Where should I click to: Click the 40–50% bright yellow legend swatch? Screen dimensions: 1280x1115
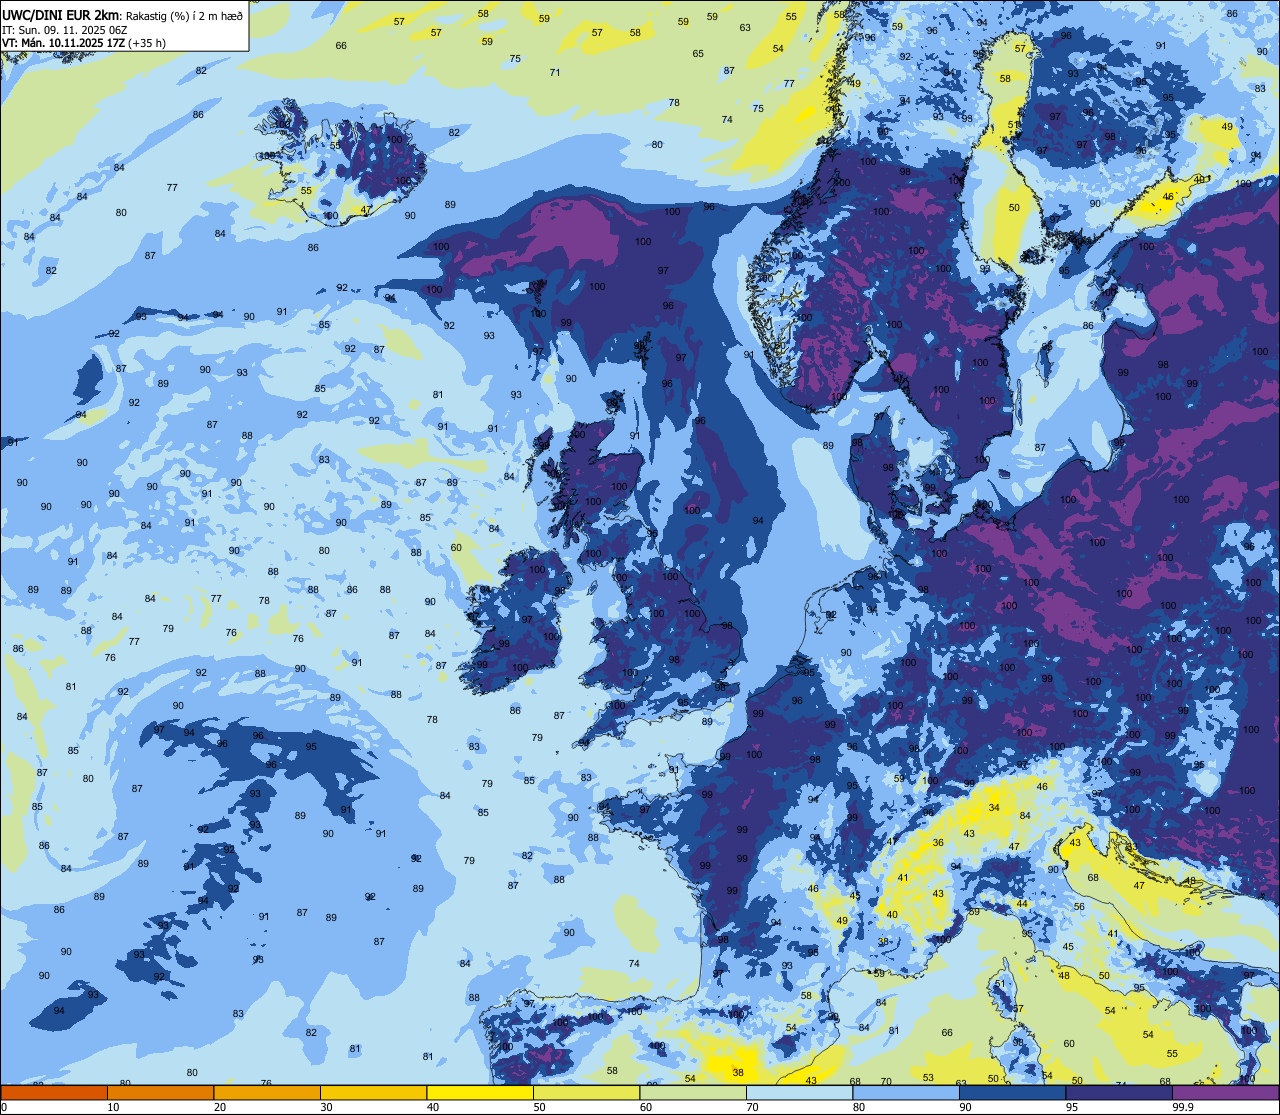pyautogui.click(x=480, y=1092)
